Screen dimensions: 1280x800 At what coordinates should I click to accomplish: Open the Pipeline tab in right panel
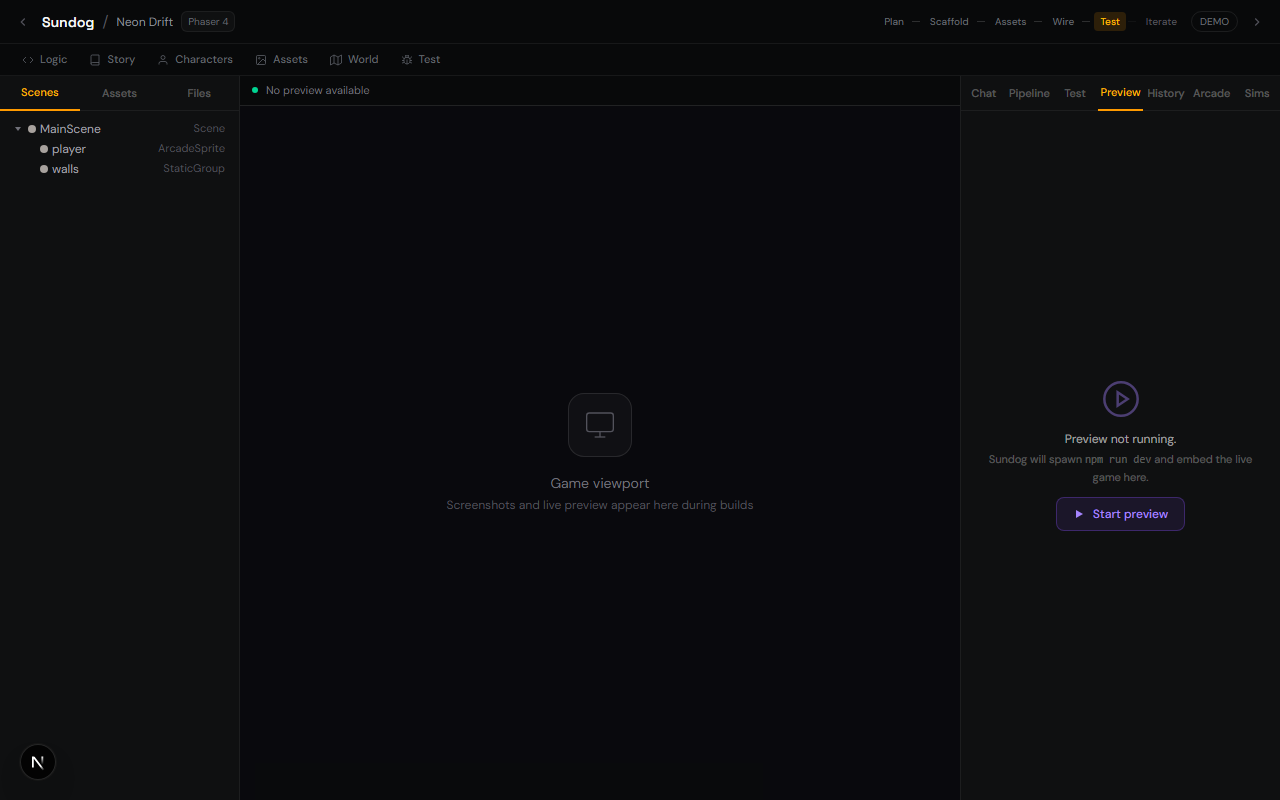(1029, 93)
